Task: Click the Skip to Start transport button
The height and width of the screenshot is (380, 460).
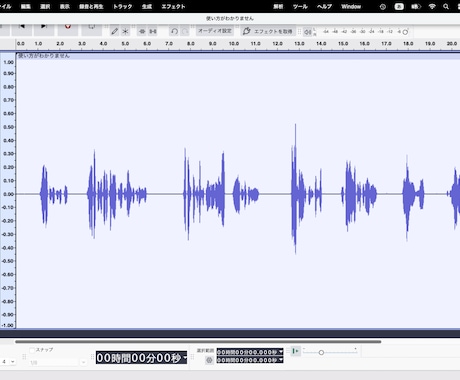Action: (22, 29)
